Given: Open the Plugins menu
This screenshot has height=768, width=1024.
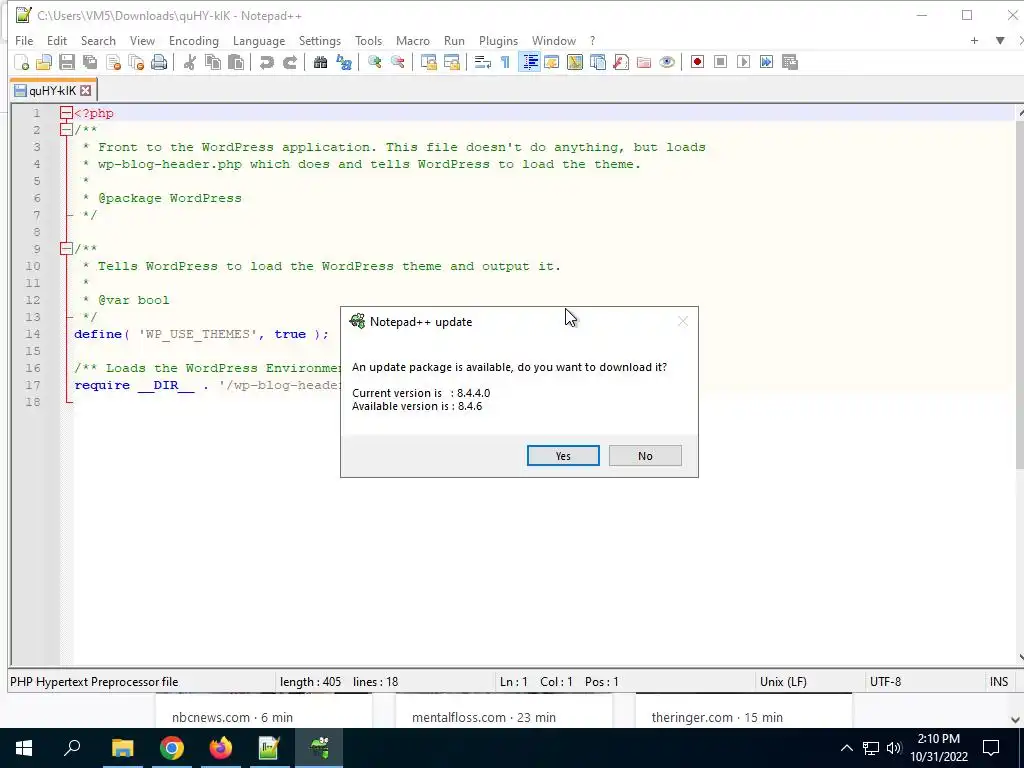Looking at the screenshot, I should click(498, 40).
